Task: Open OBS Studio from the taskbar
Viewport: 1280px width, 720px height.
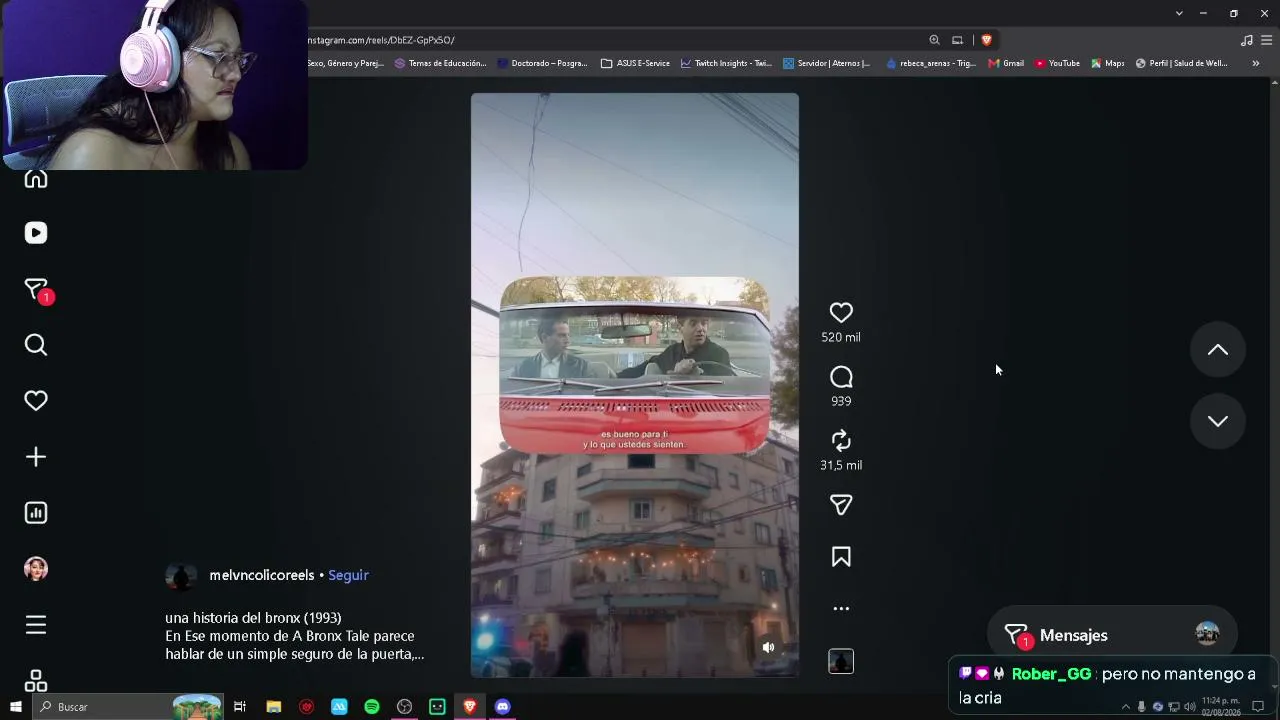Action: coord(404,707)
